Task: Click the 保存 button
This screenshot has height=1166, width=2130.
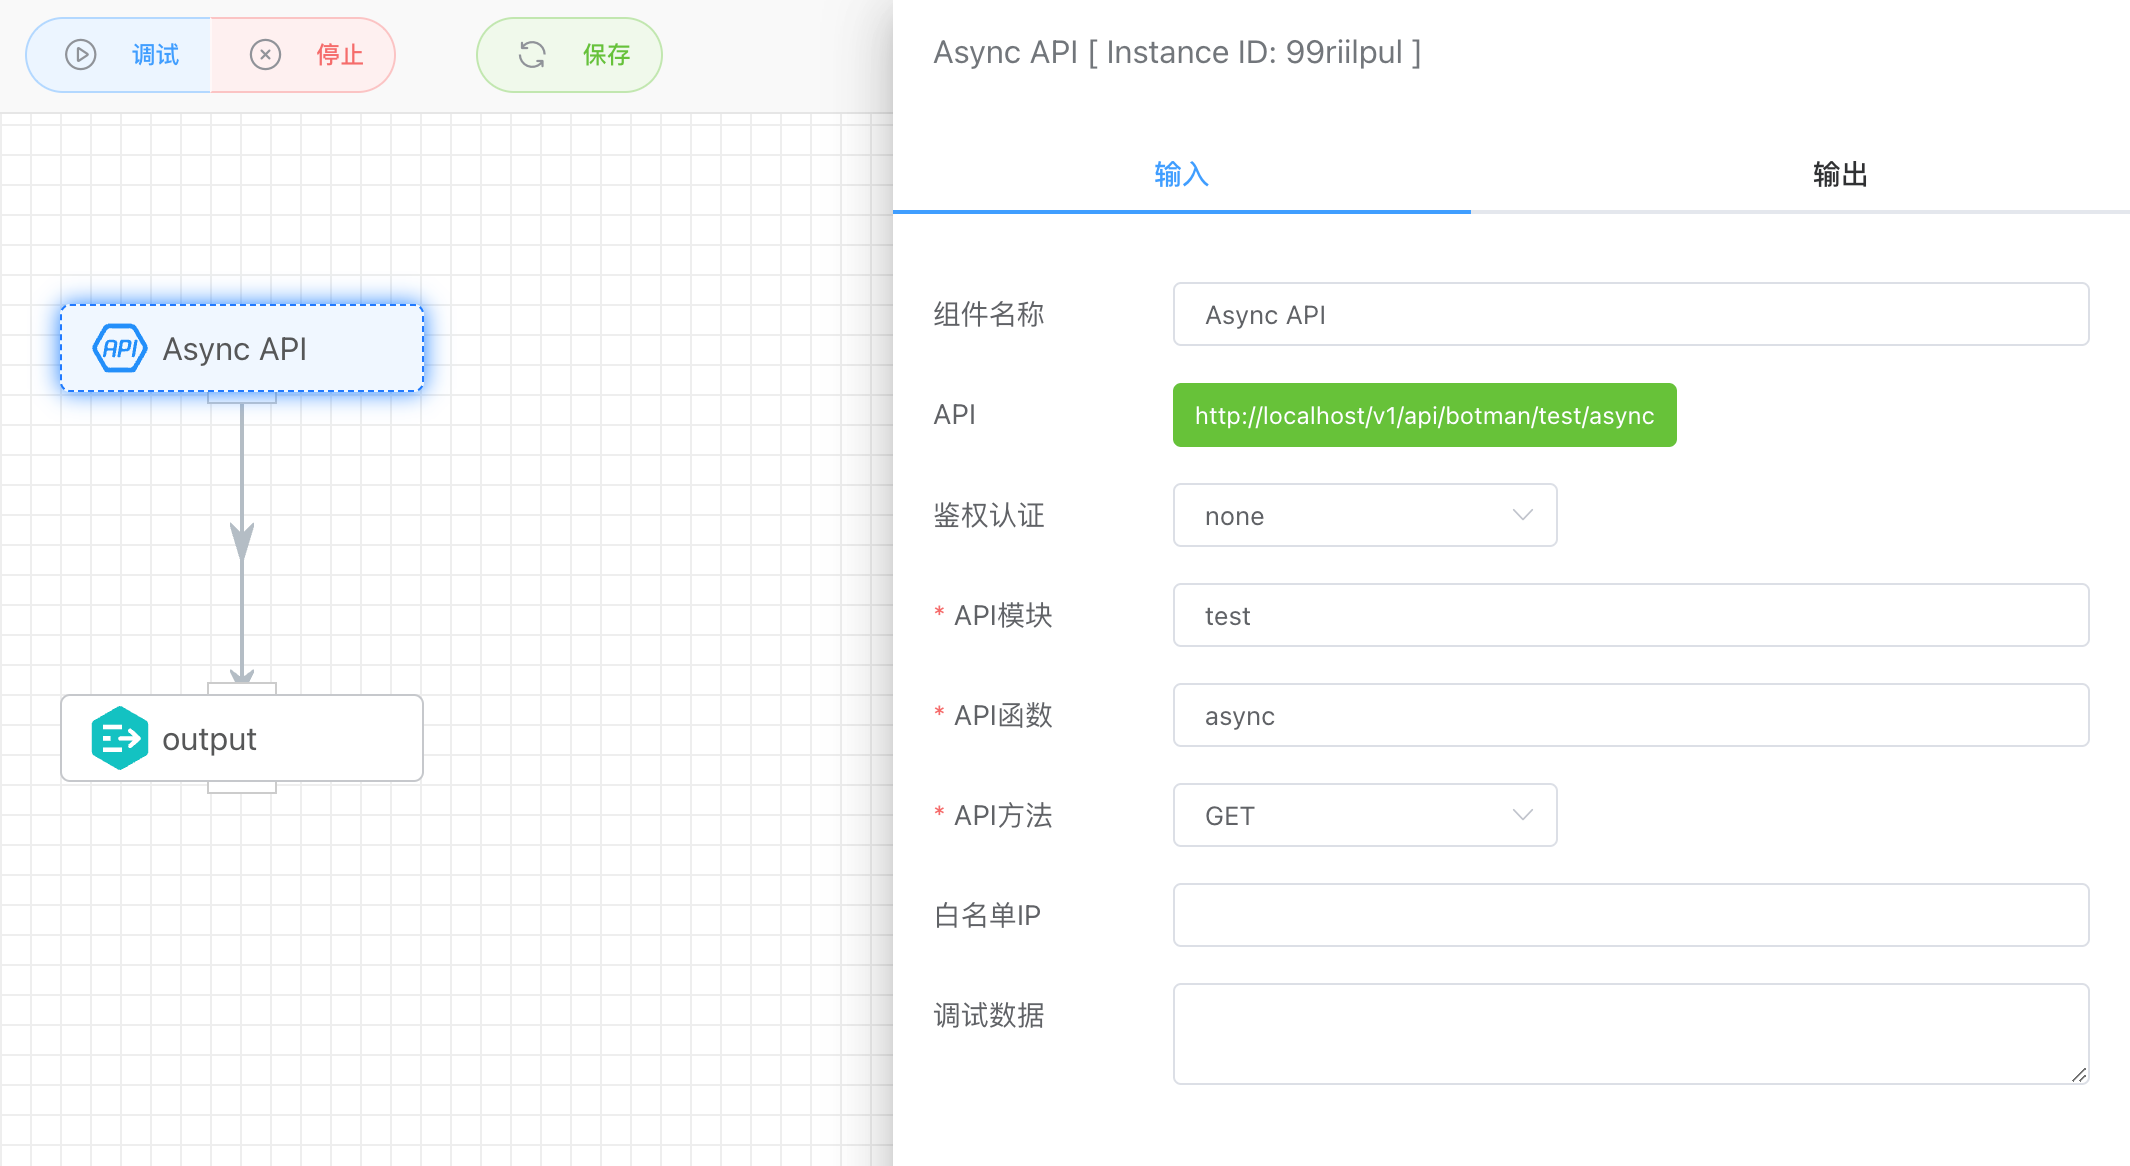Action: pyautogui.click(x=568, y=55)
